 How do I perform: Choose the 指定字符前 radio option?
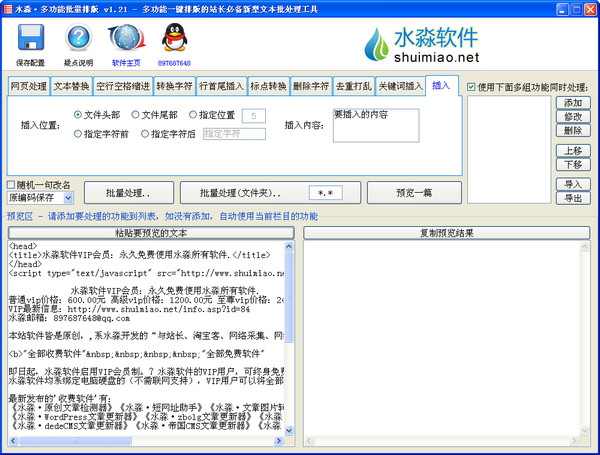[x=79, y=133]
